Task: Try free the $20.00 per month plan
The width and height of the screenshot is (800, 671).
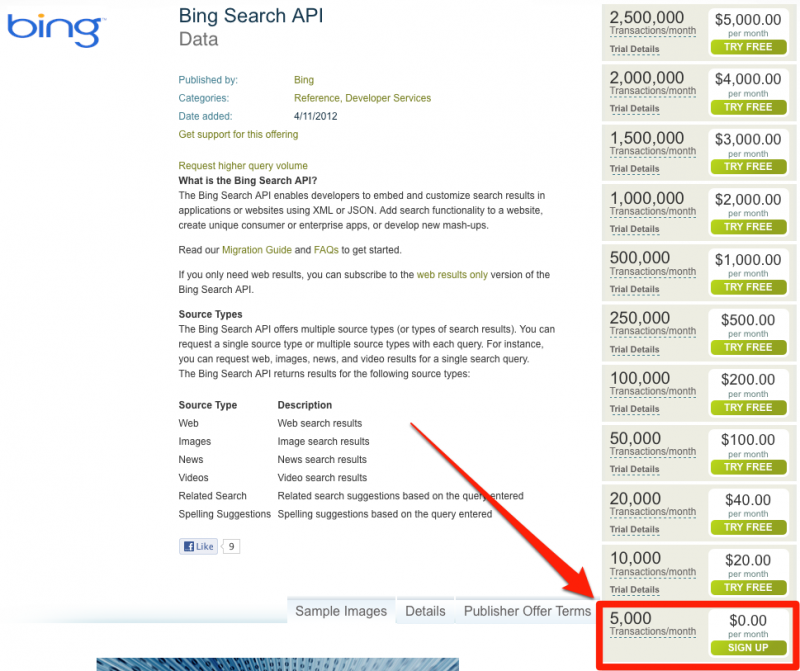Action: (x=748, y=587)
